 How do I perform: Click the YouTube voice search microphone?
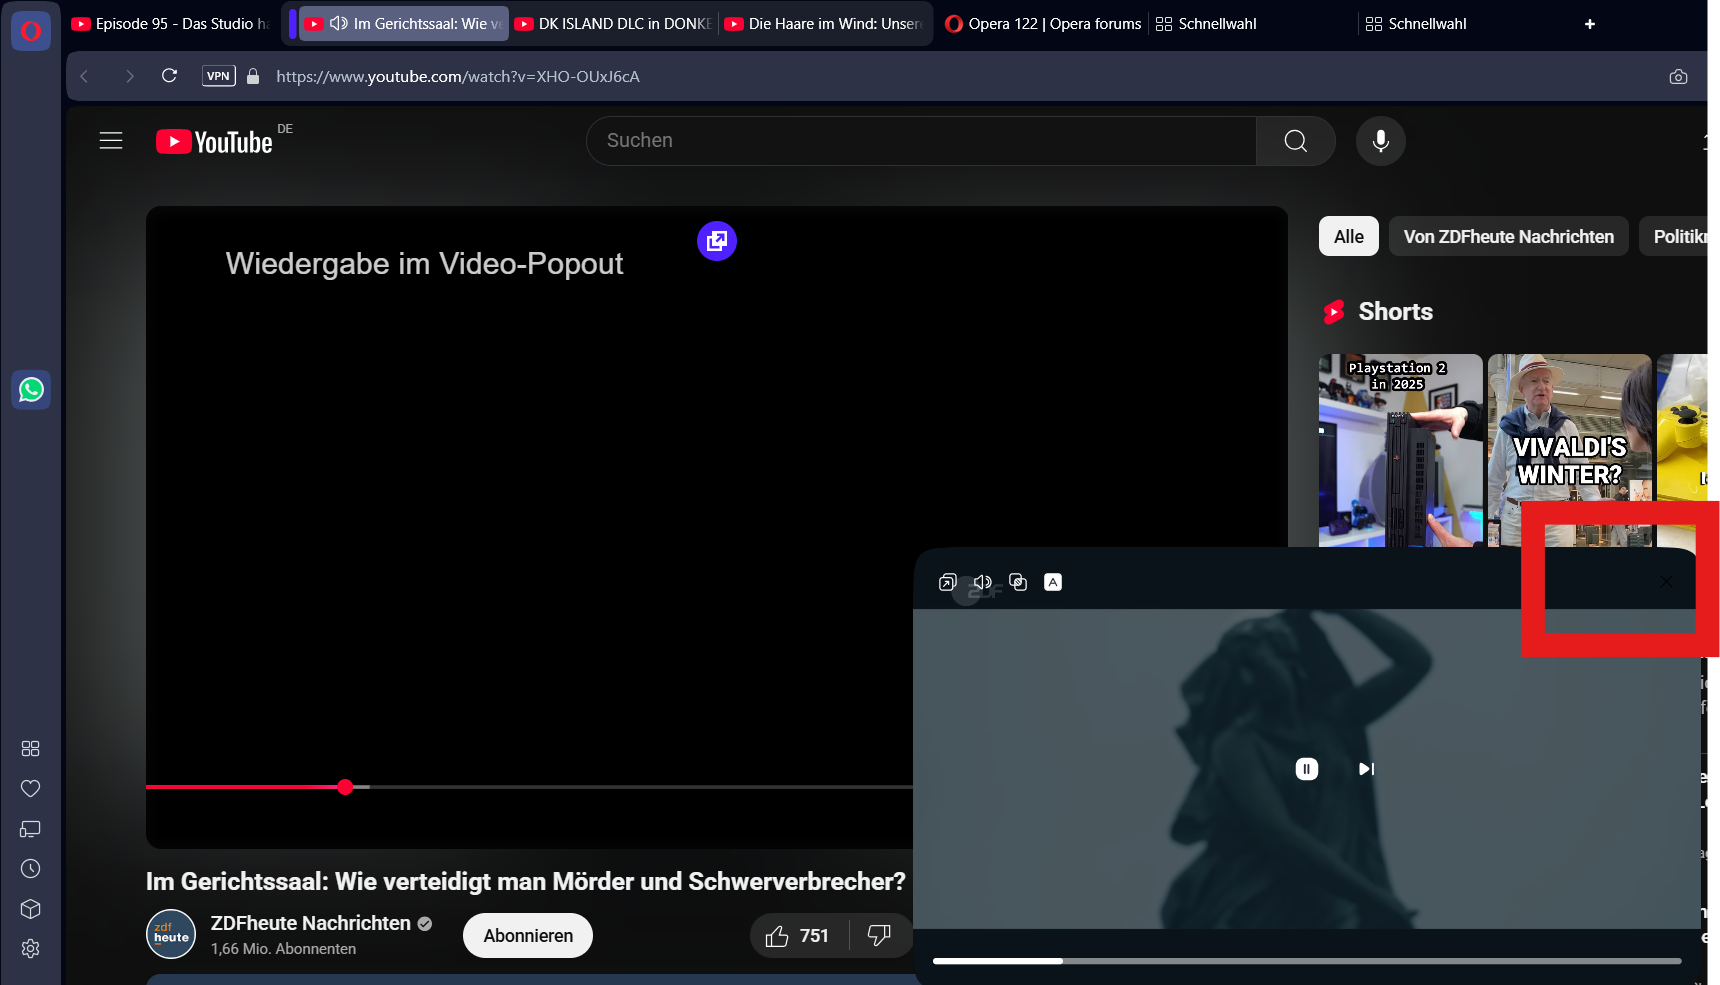[1380, 141]
